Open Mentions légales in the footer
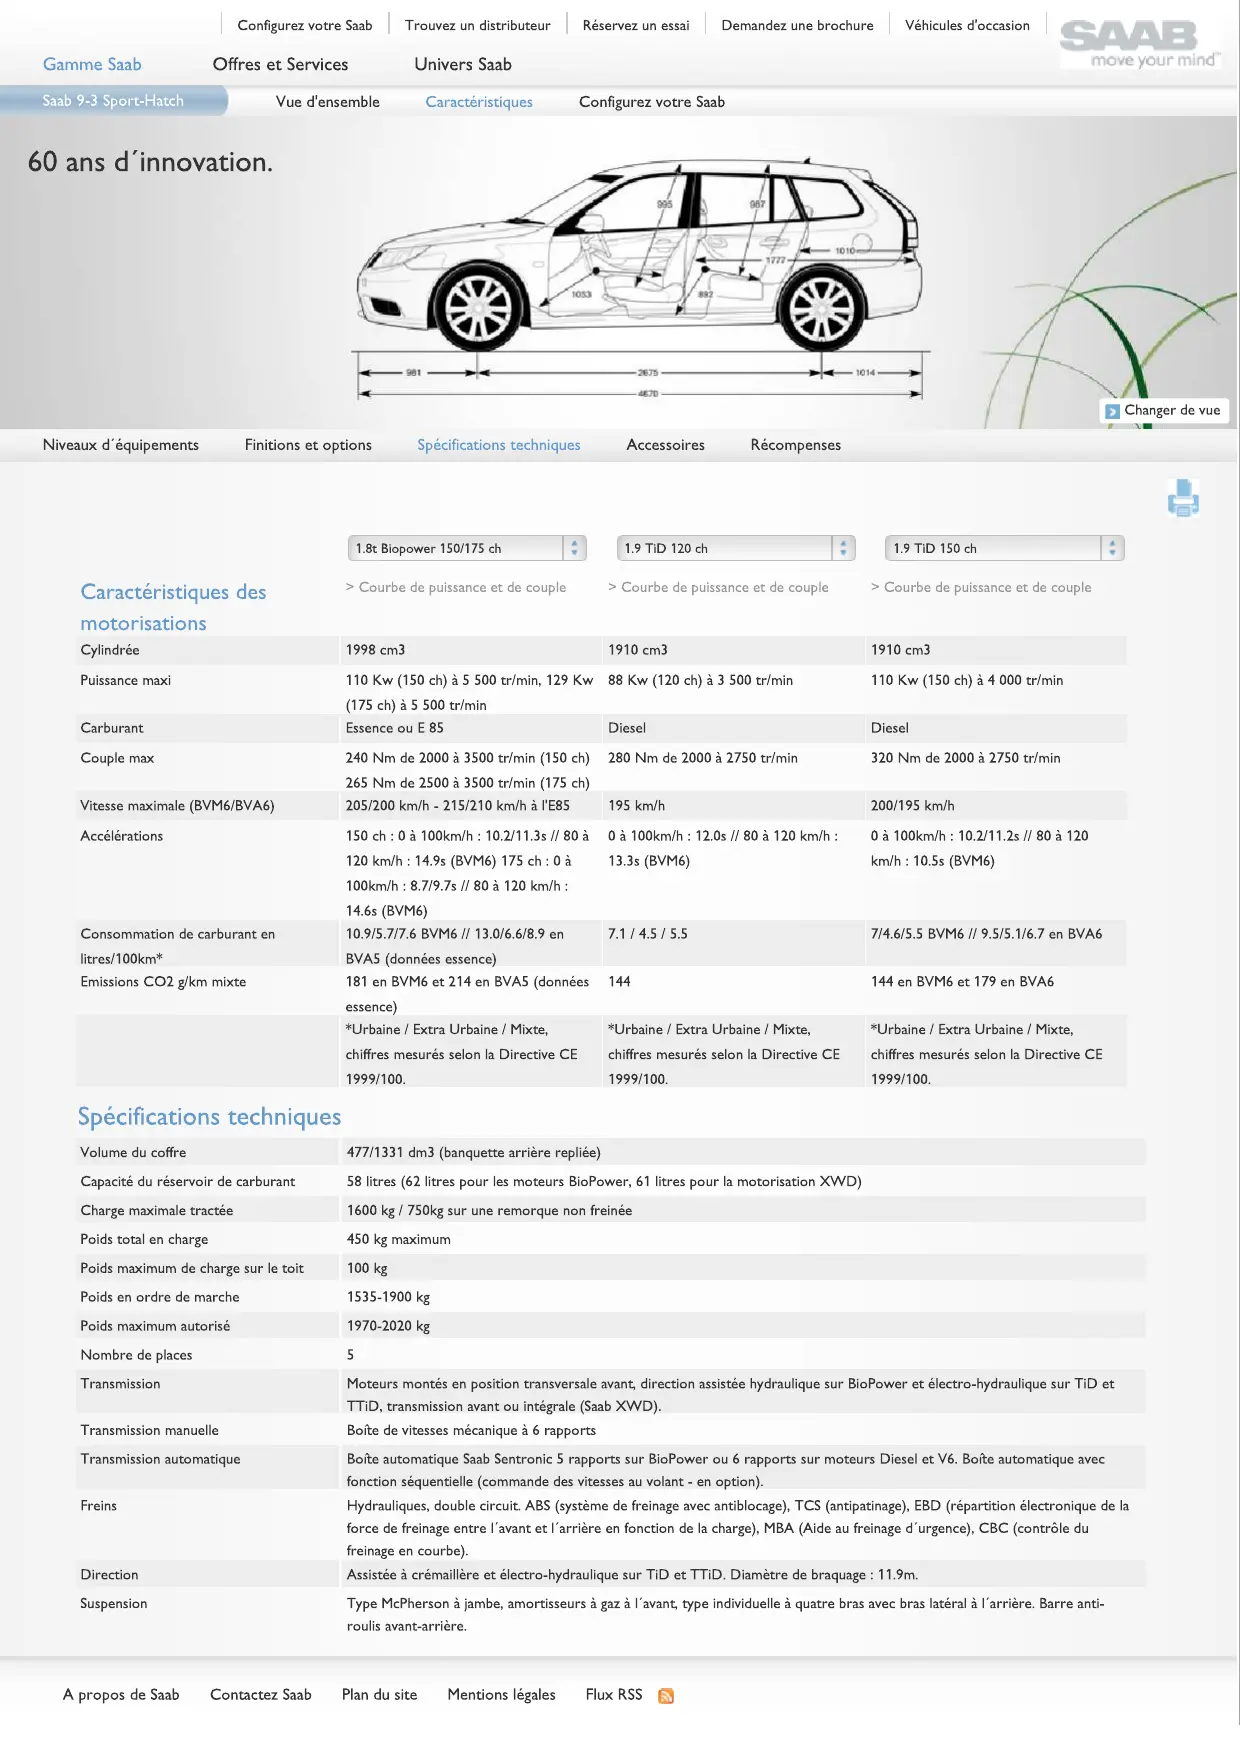 [x=501, y=1695]
